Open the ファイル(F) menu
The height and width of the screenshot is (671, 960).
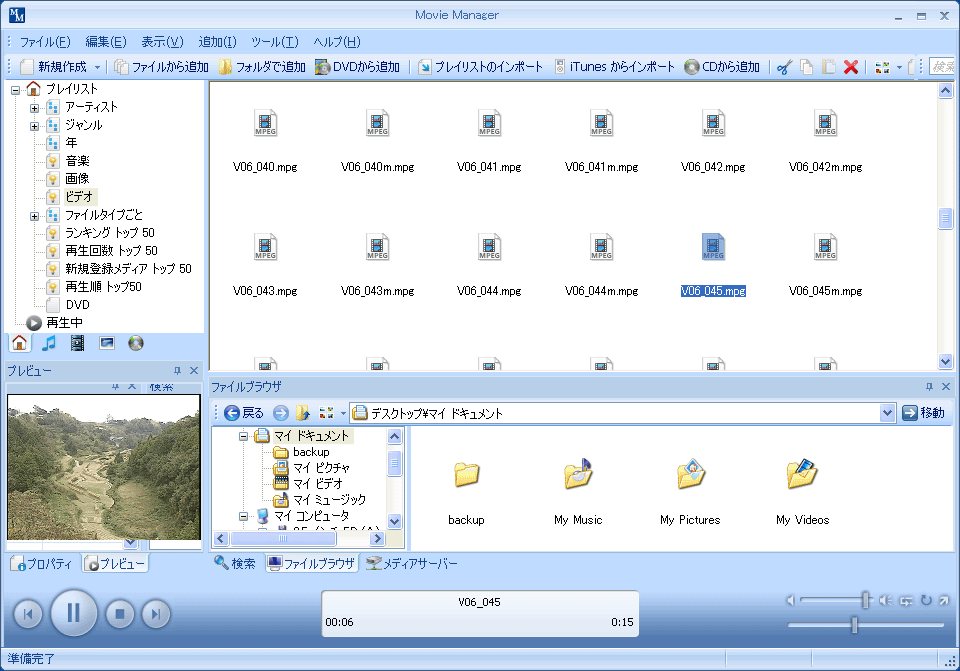pyautogui.click(x=45, y=42)
